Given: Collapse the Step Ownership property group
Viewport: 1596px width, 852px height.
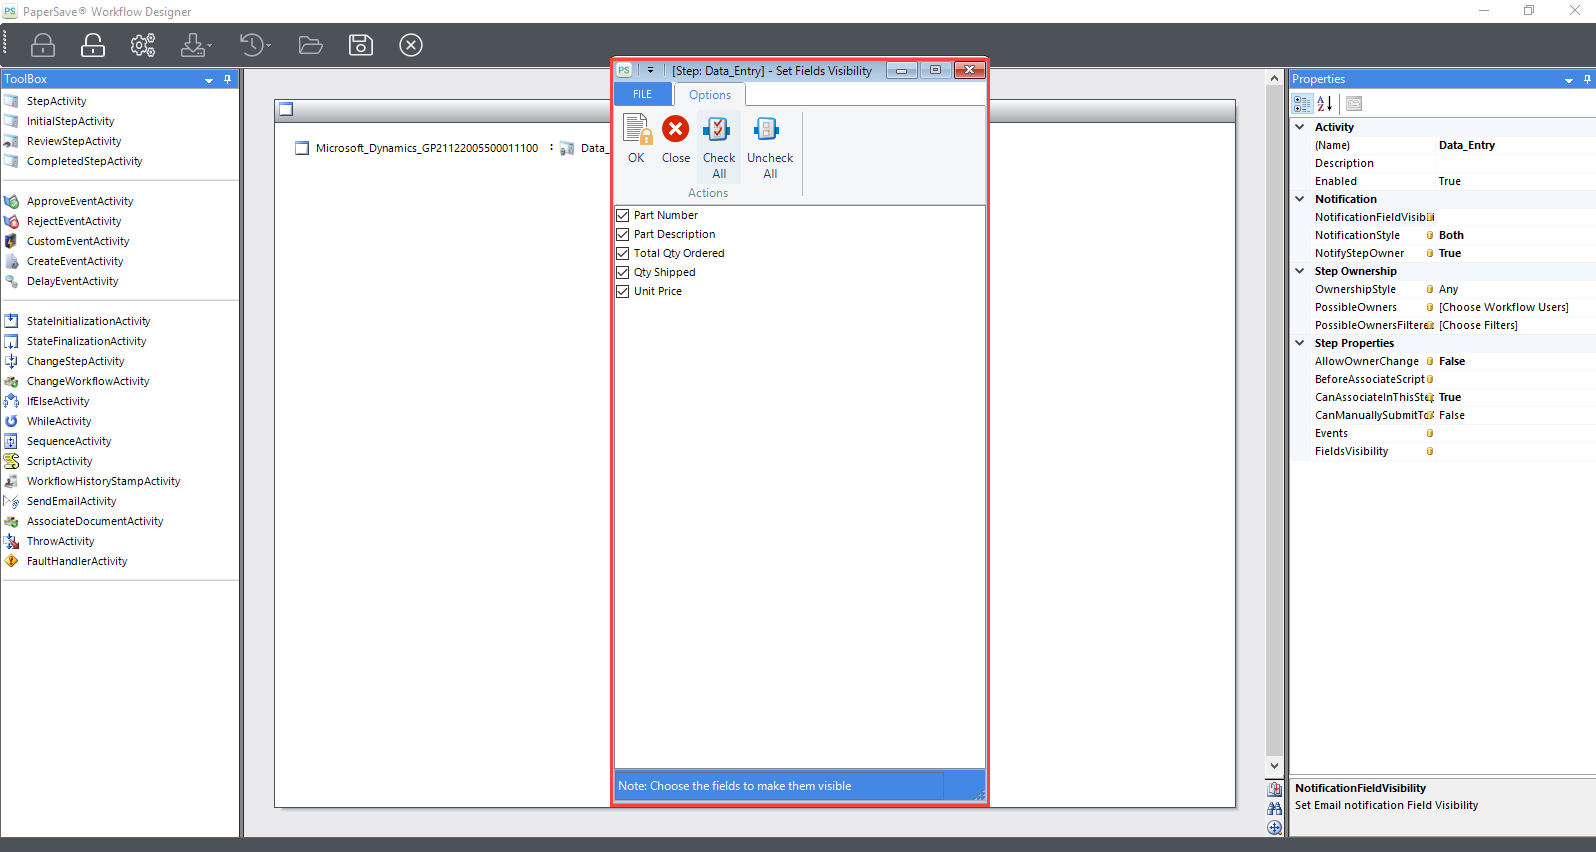Looking at the screenshot, I should [x=1300, y=271].
